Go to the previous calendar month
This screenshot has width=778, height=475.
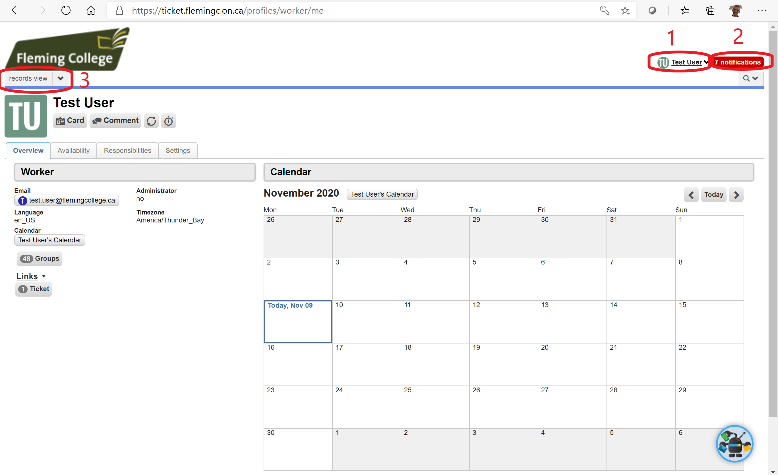point(691,195)
